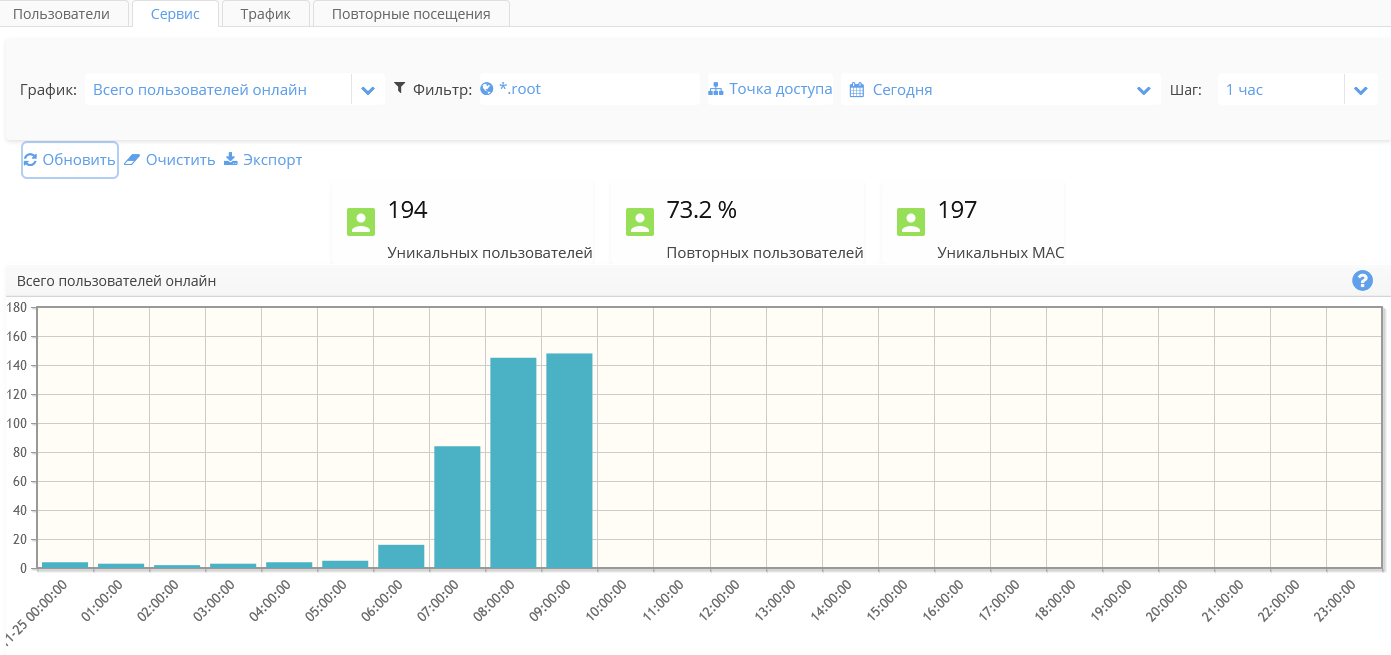Click the globe icon before *.root
This screenshot has height=655, width=1391.
pos(487,89)
